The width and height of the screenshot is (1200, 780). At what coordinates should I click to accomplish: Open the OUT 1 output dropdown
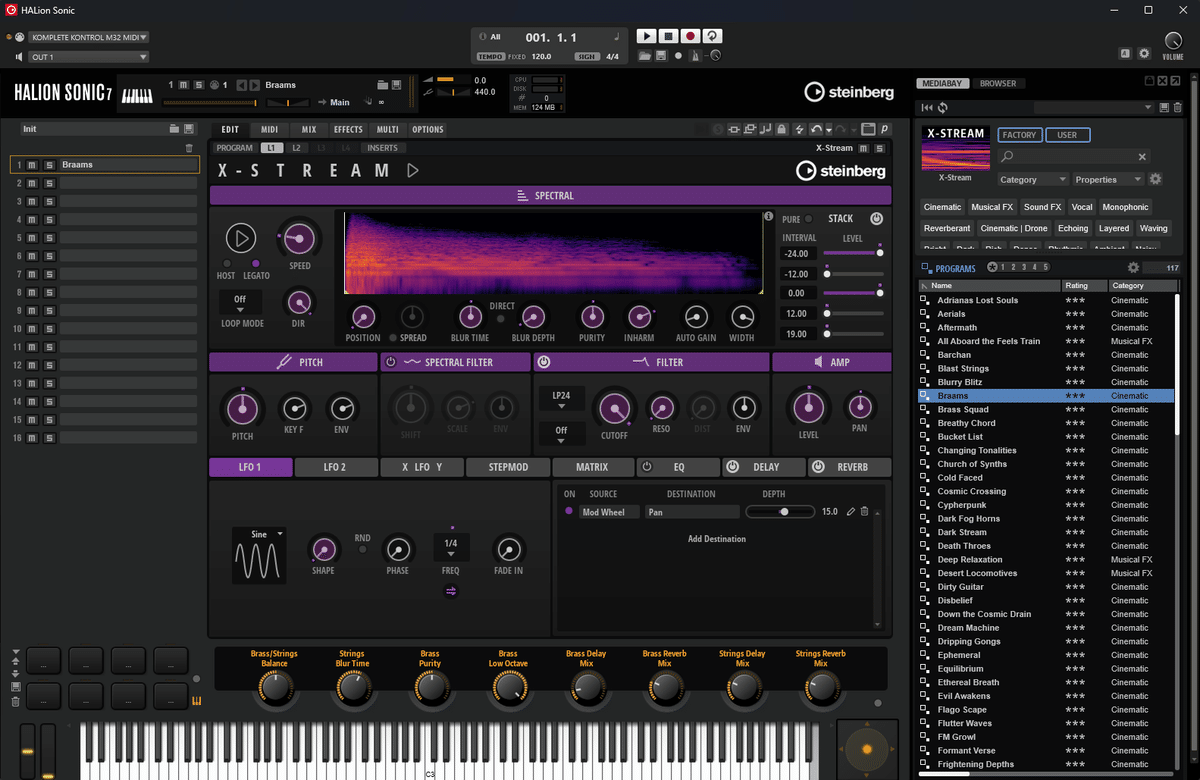tap(88, 57)
